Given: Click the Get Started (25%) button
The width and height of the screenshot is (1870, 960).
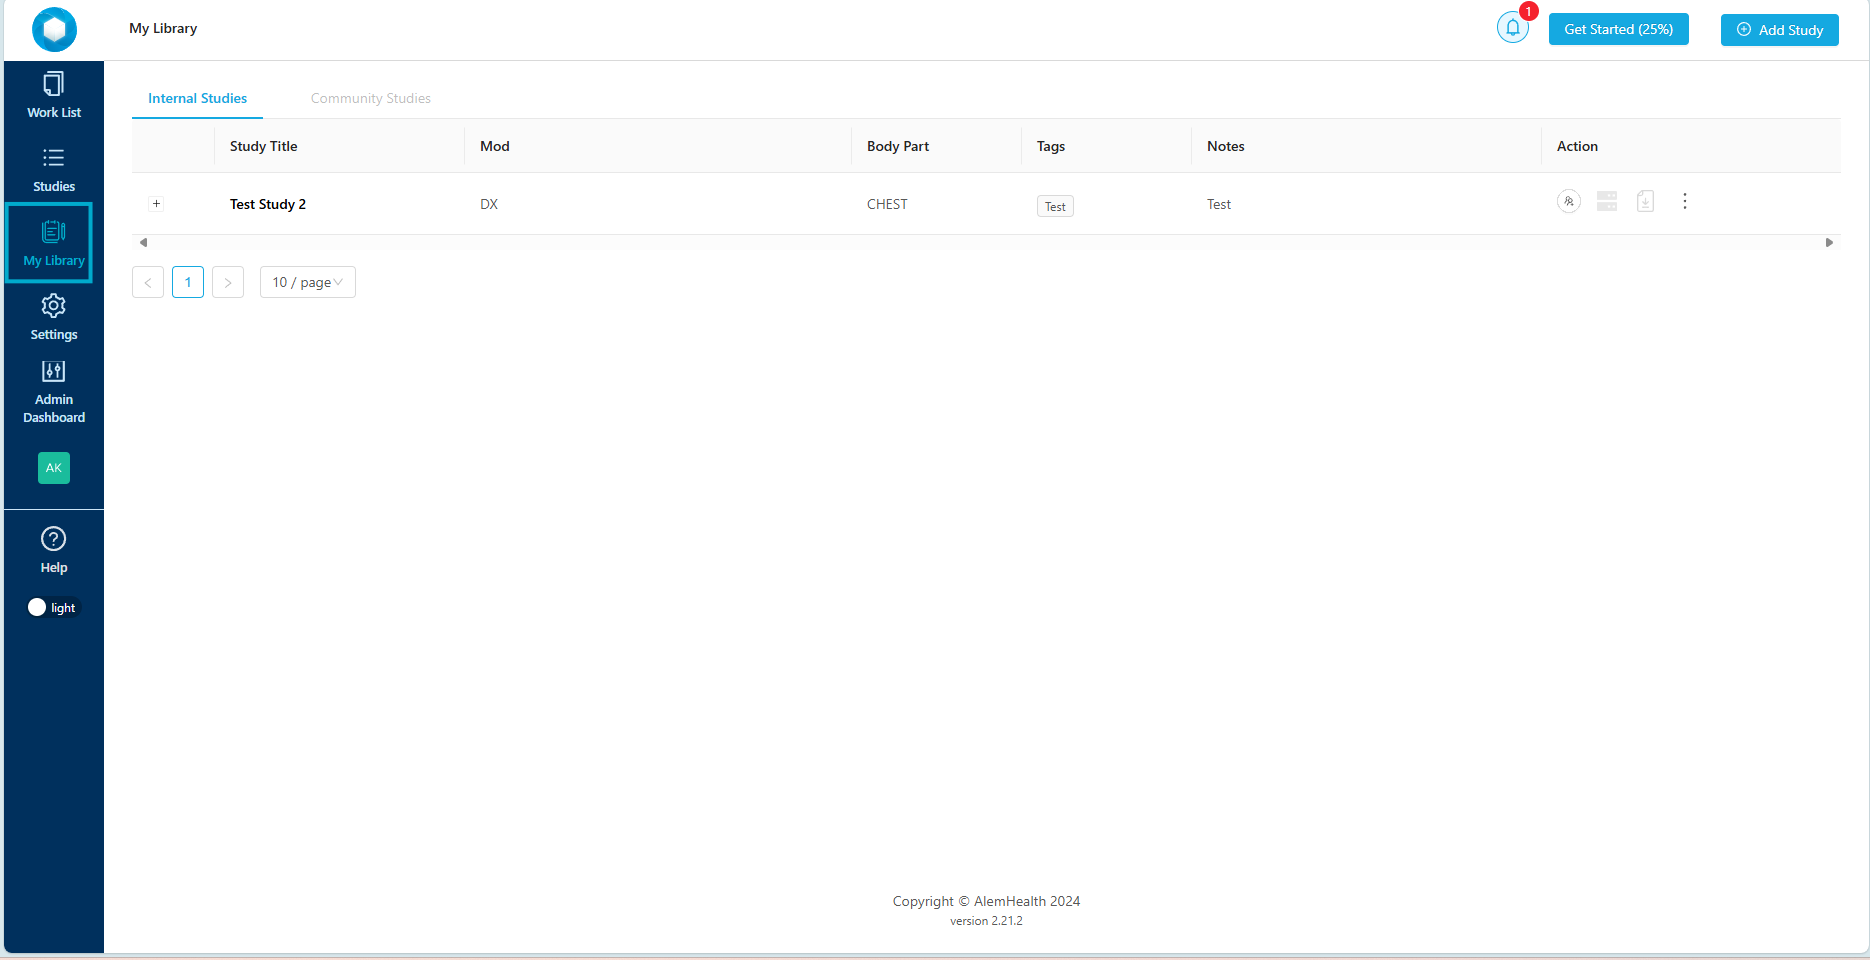Looking at the screenshot, I should pyautogui.click(x=1619, y=29).
